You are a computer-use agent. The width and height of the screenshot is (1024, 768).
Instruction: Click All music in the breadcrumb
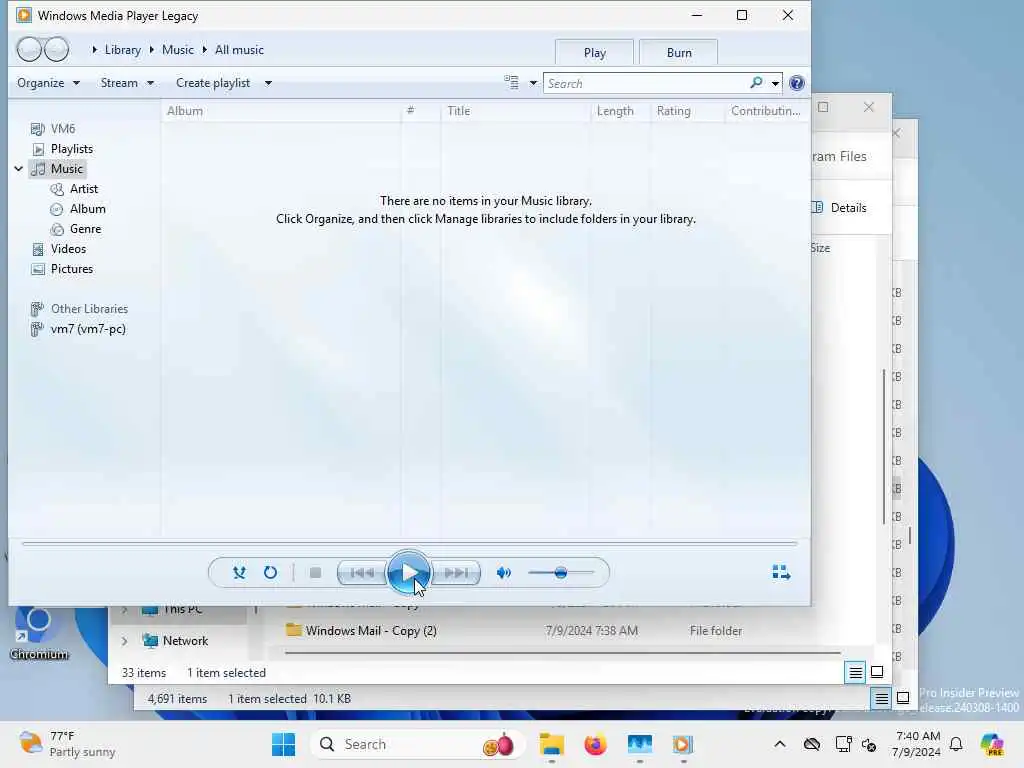[x=239, y=50]
